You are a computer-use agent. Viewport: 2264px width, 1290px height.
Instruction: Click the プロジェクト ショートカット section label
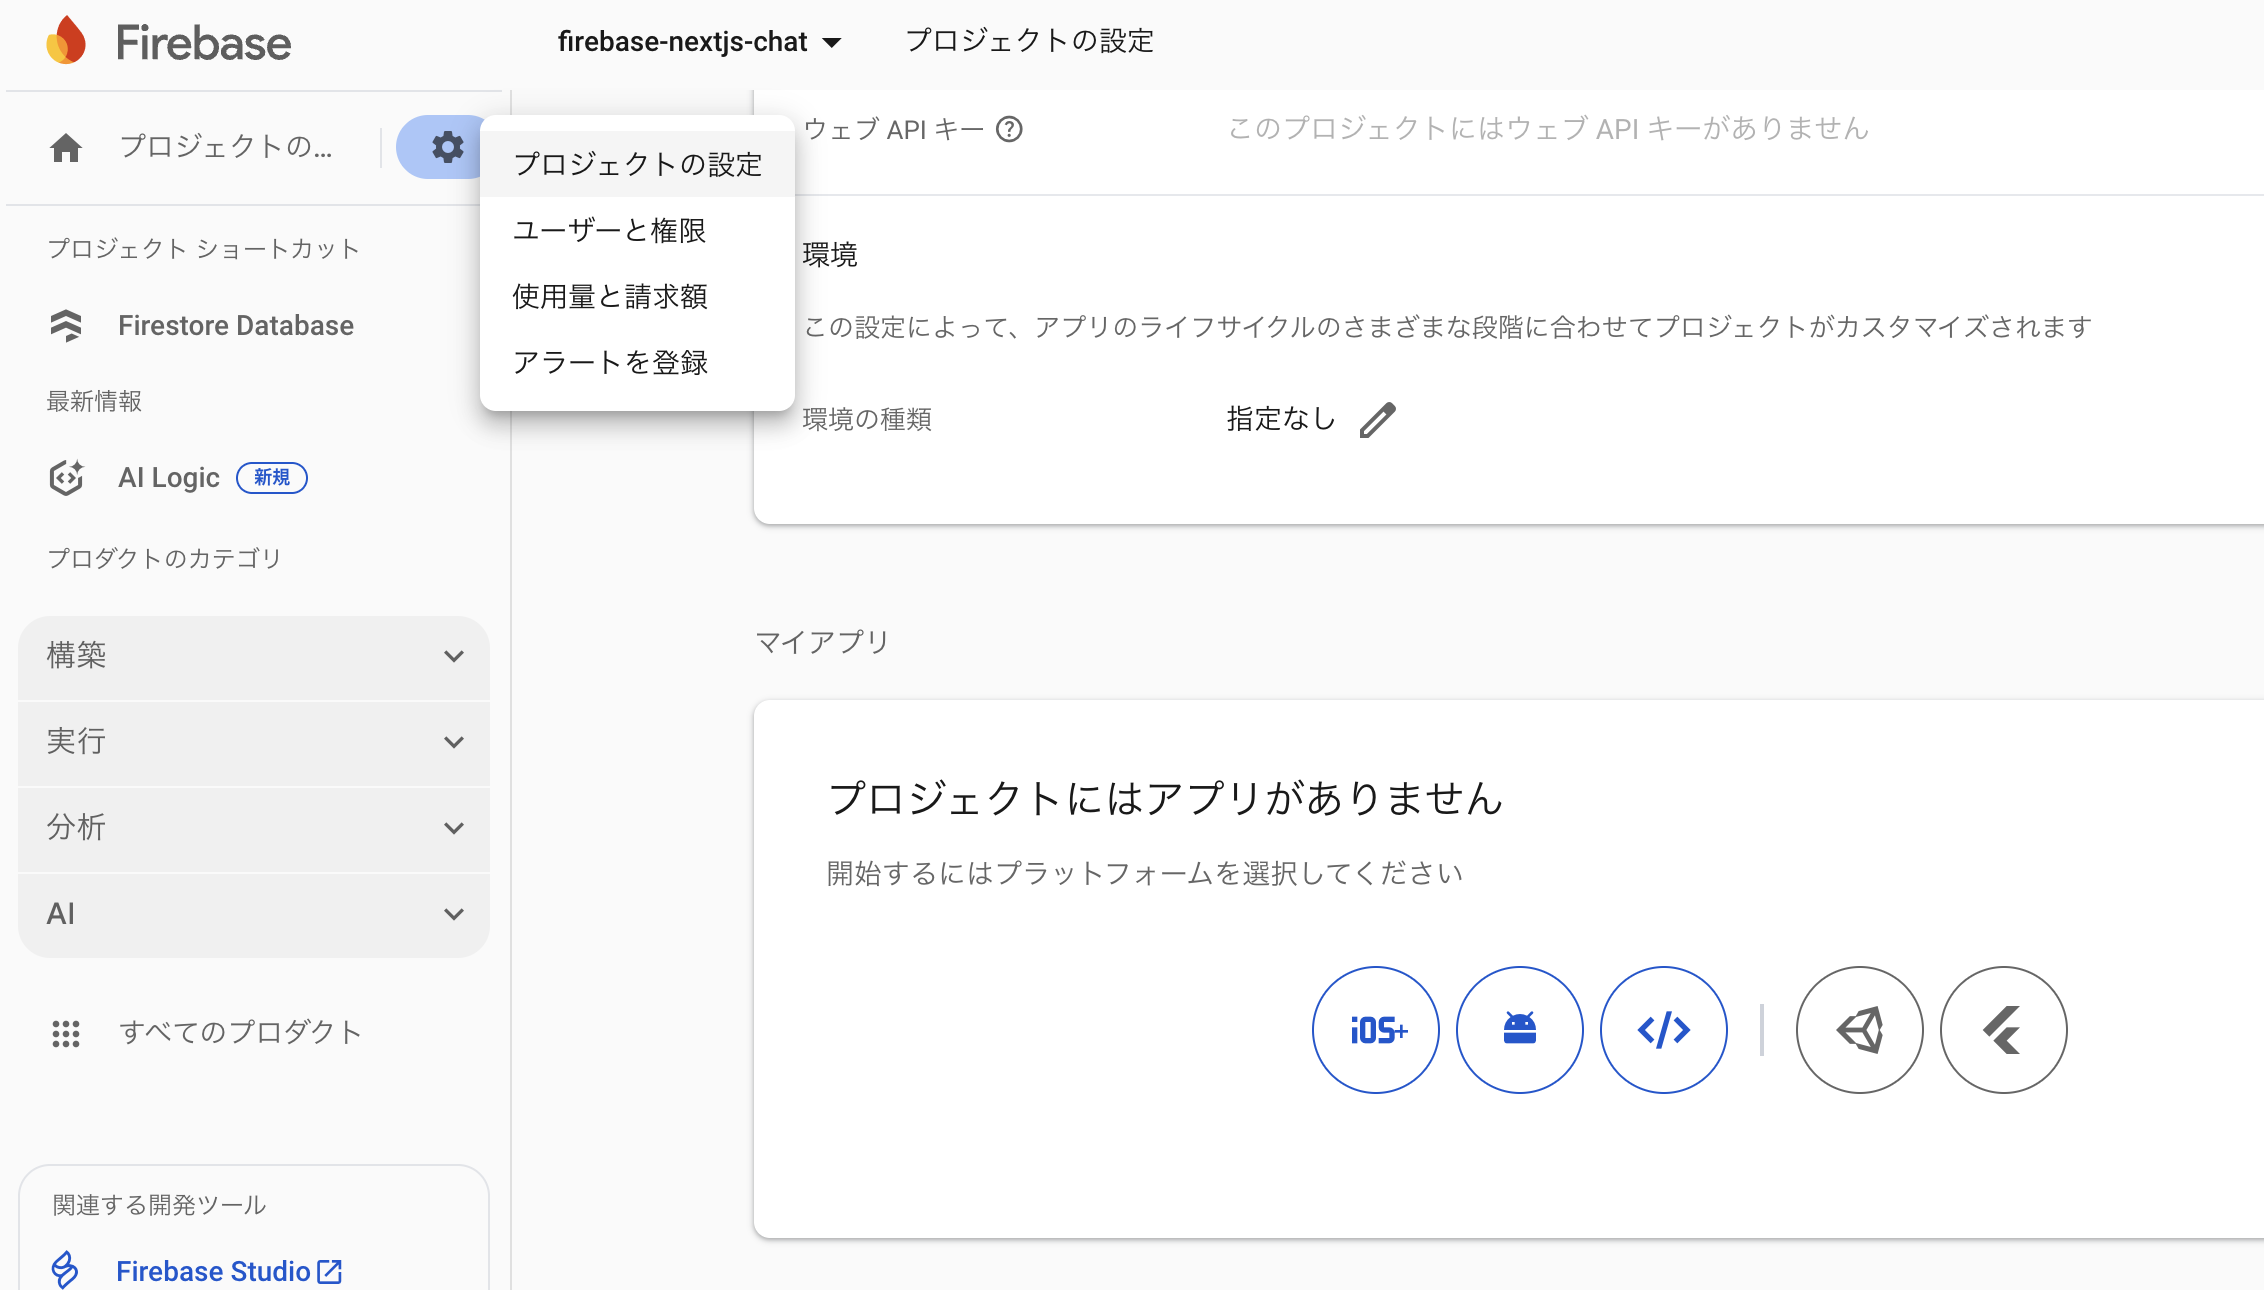[203, 248]
